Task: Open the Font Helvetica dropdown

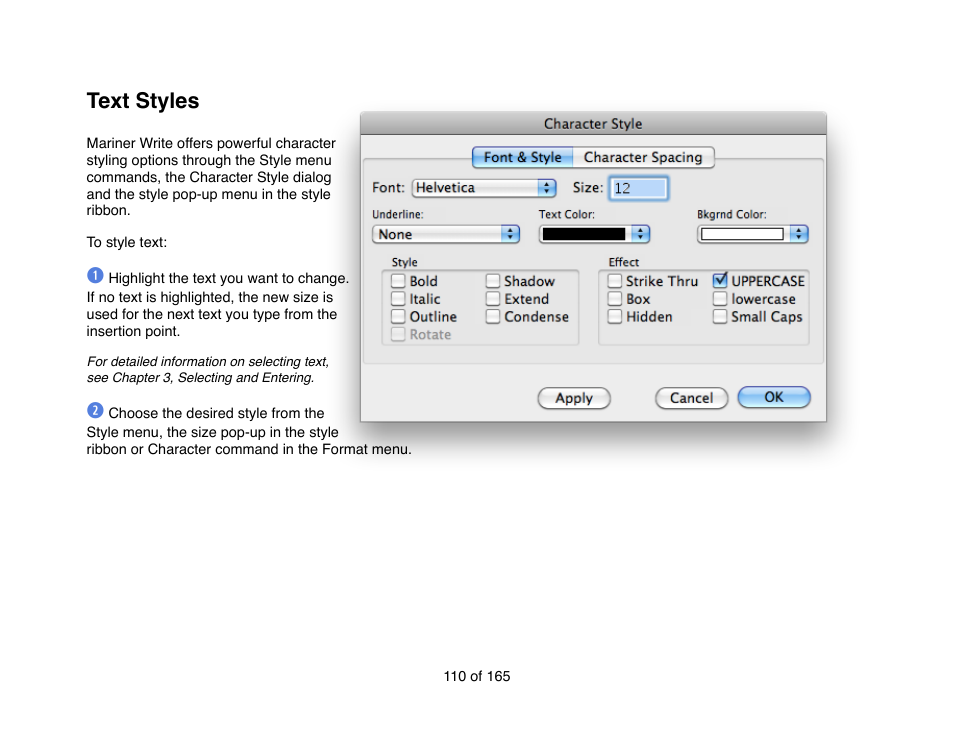Action: (484, 187)
